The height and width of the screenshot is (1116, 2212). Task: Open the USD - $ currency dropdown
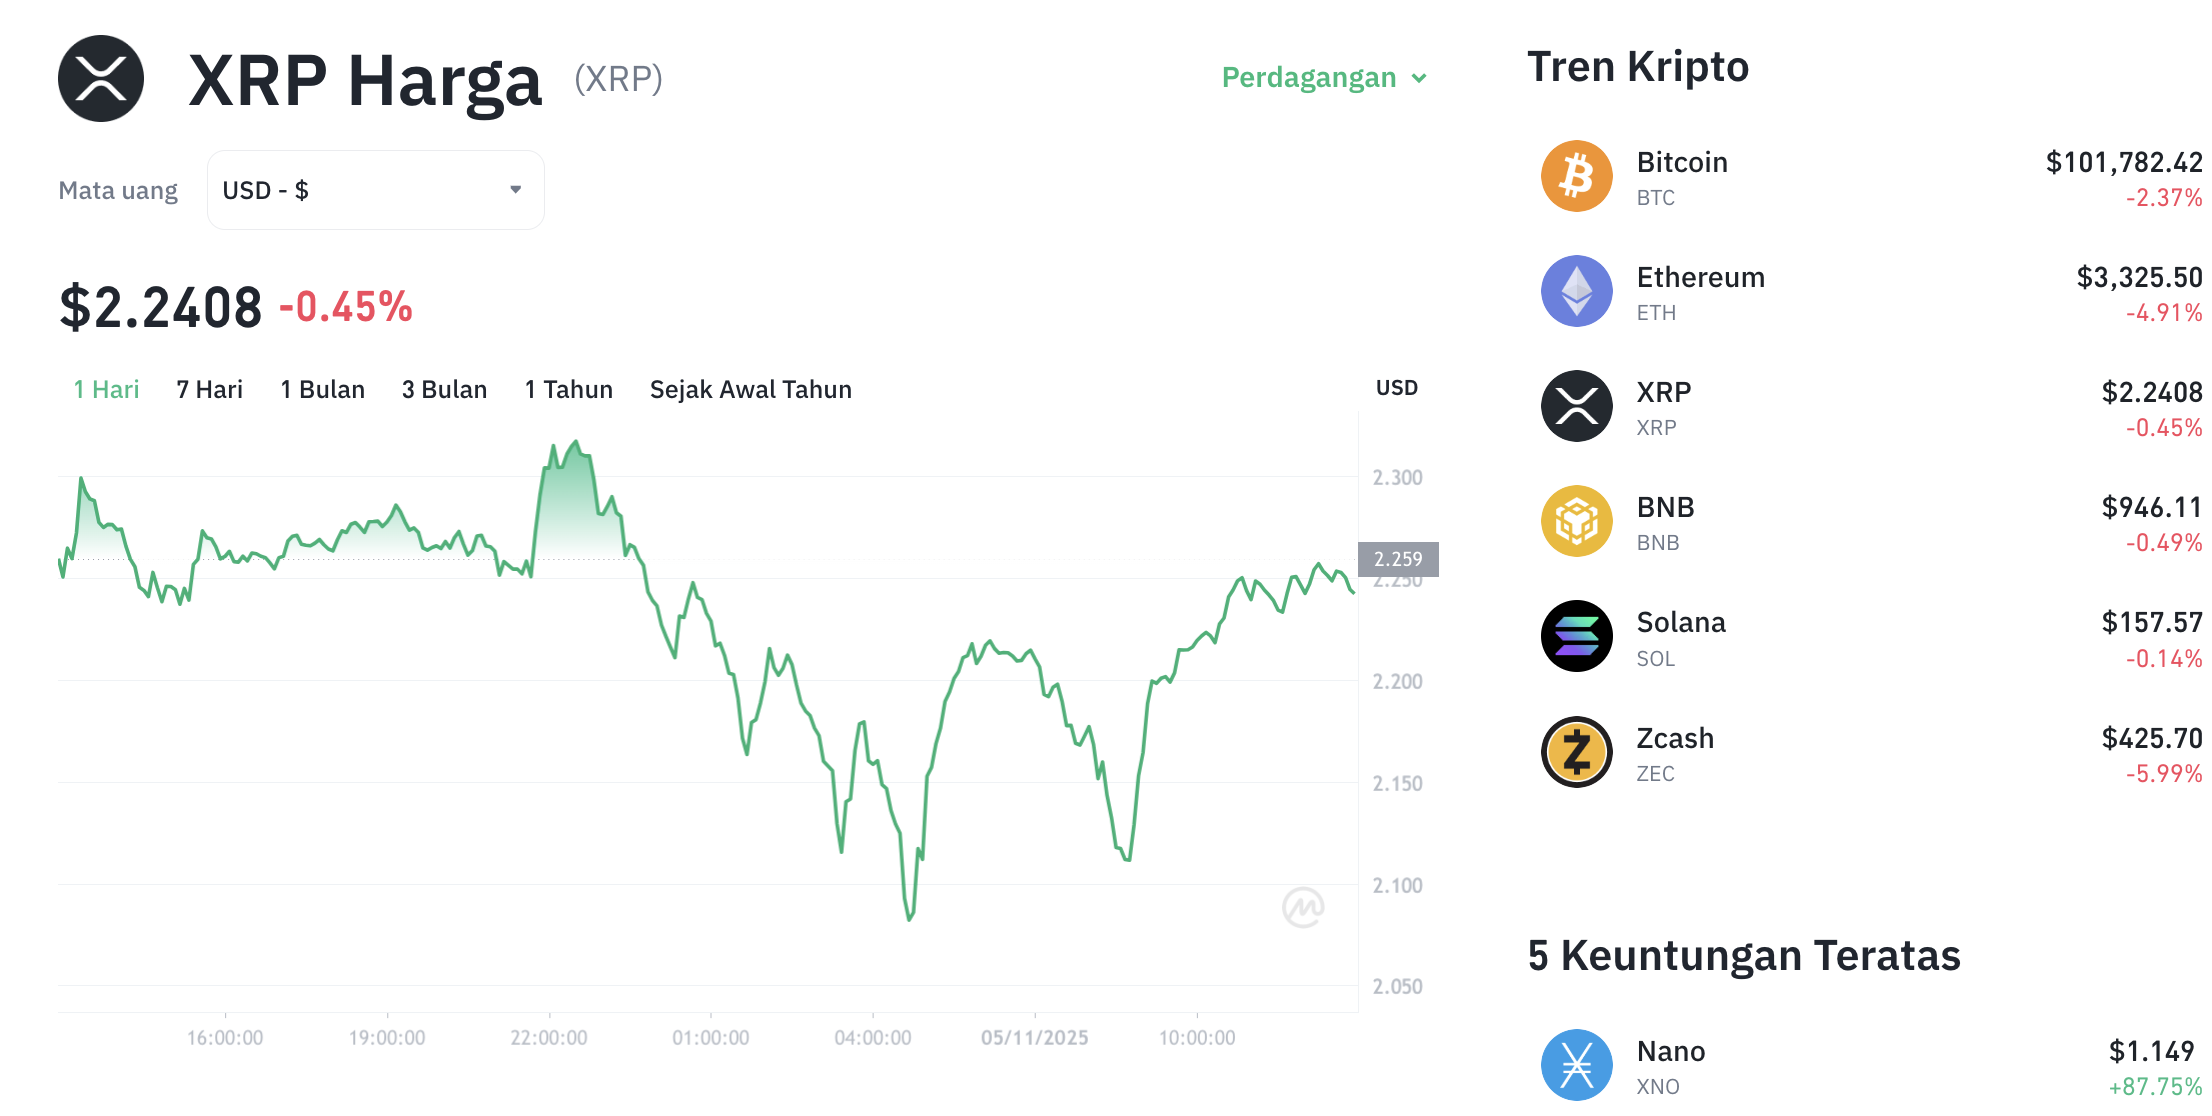[375, 190]
